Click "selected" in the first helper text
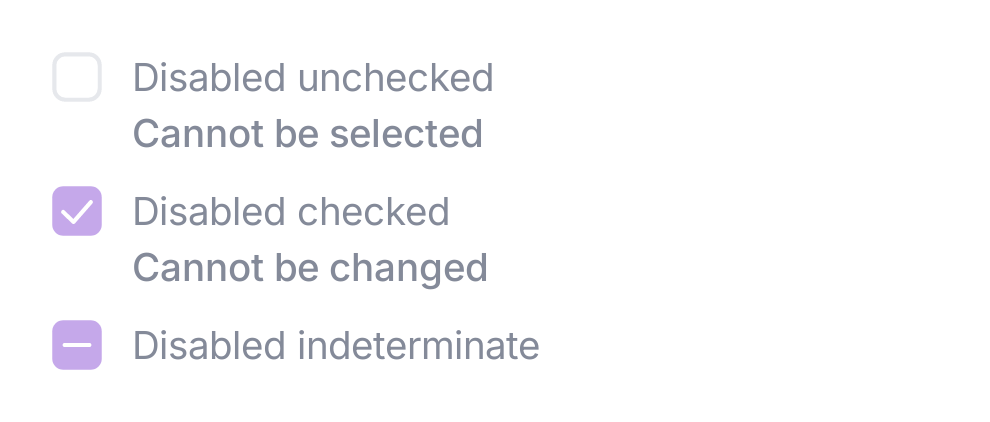990x422 pixels. tap(407, 134)
